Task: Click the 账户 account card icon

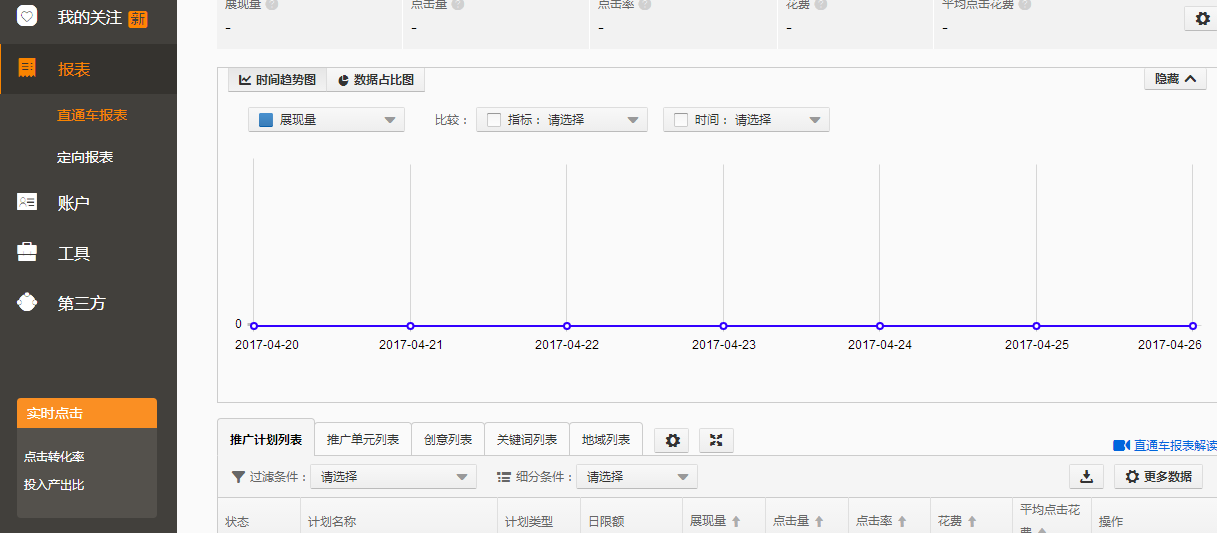Action: (28, 202)
